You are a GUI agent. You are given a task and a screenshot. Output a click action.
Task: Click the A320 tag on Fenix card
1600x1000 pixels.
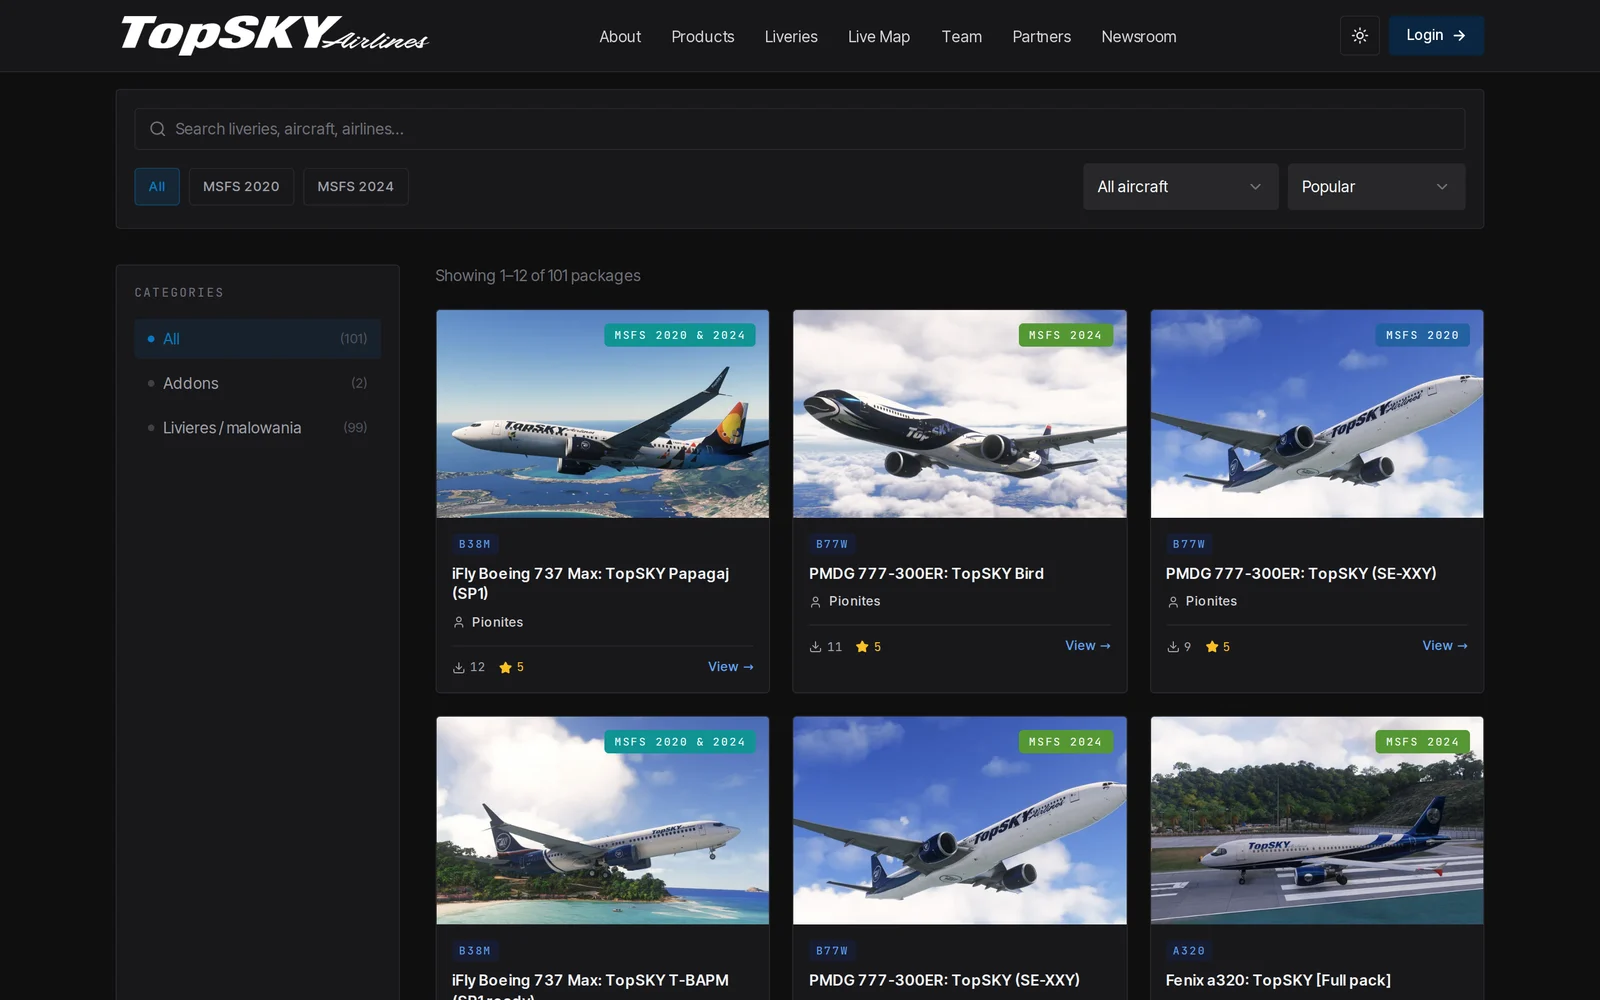tap(1189, 951)
